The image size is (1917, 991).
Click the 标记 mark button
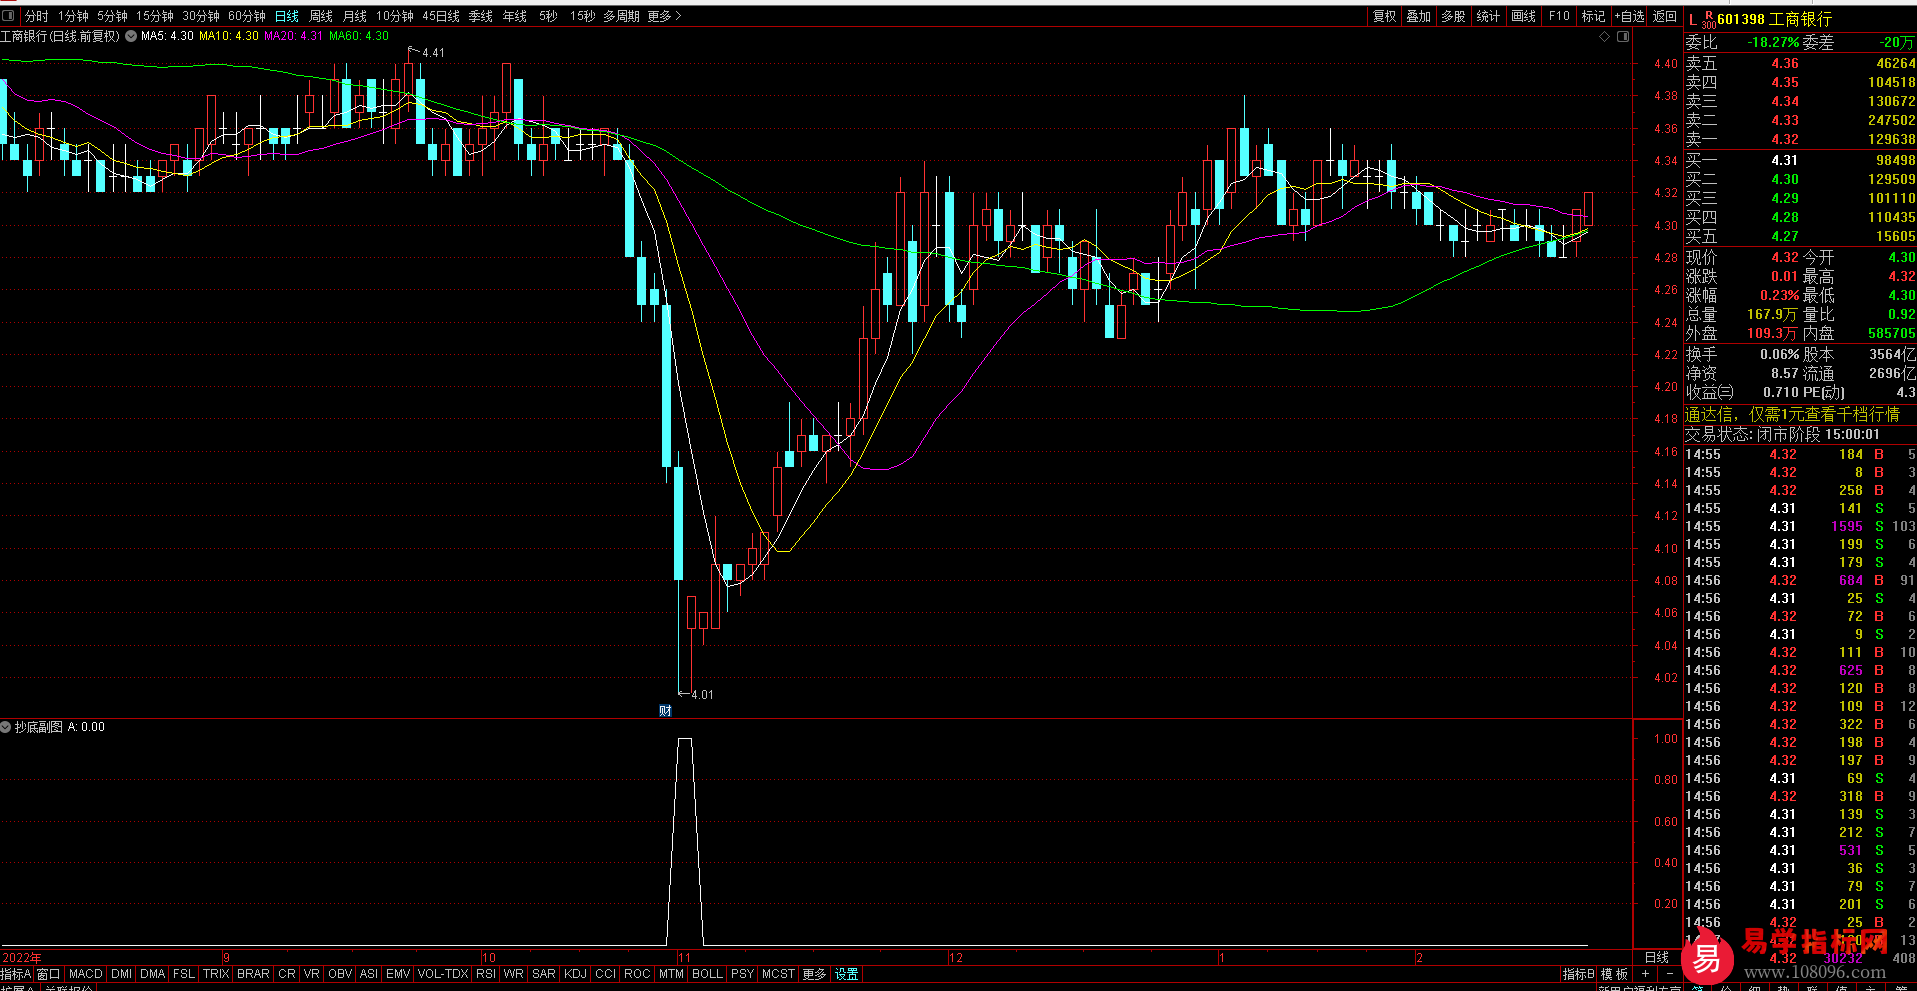point(1593,16)
